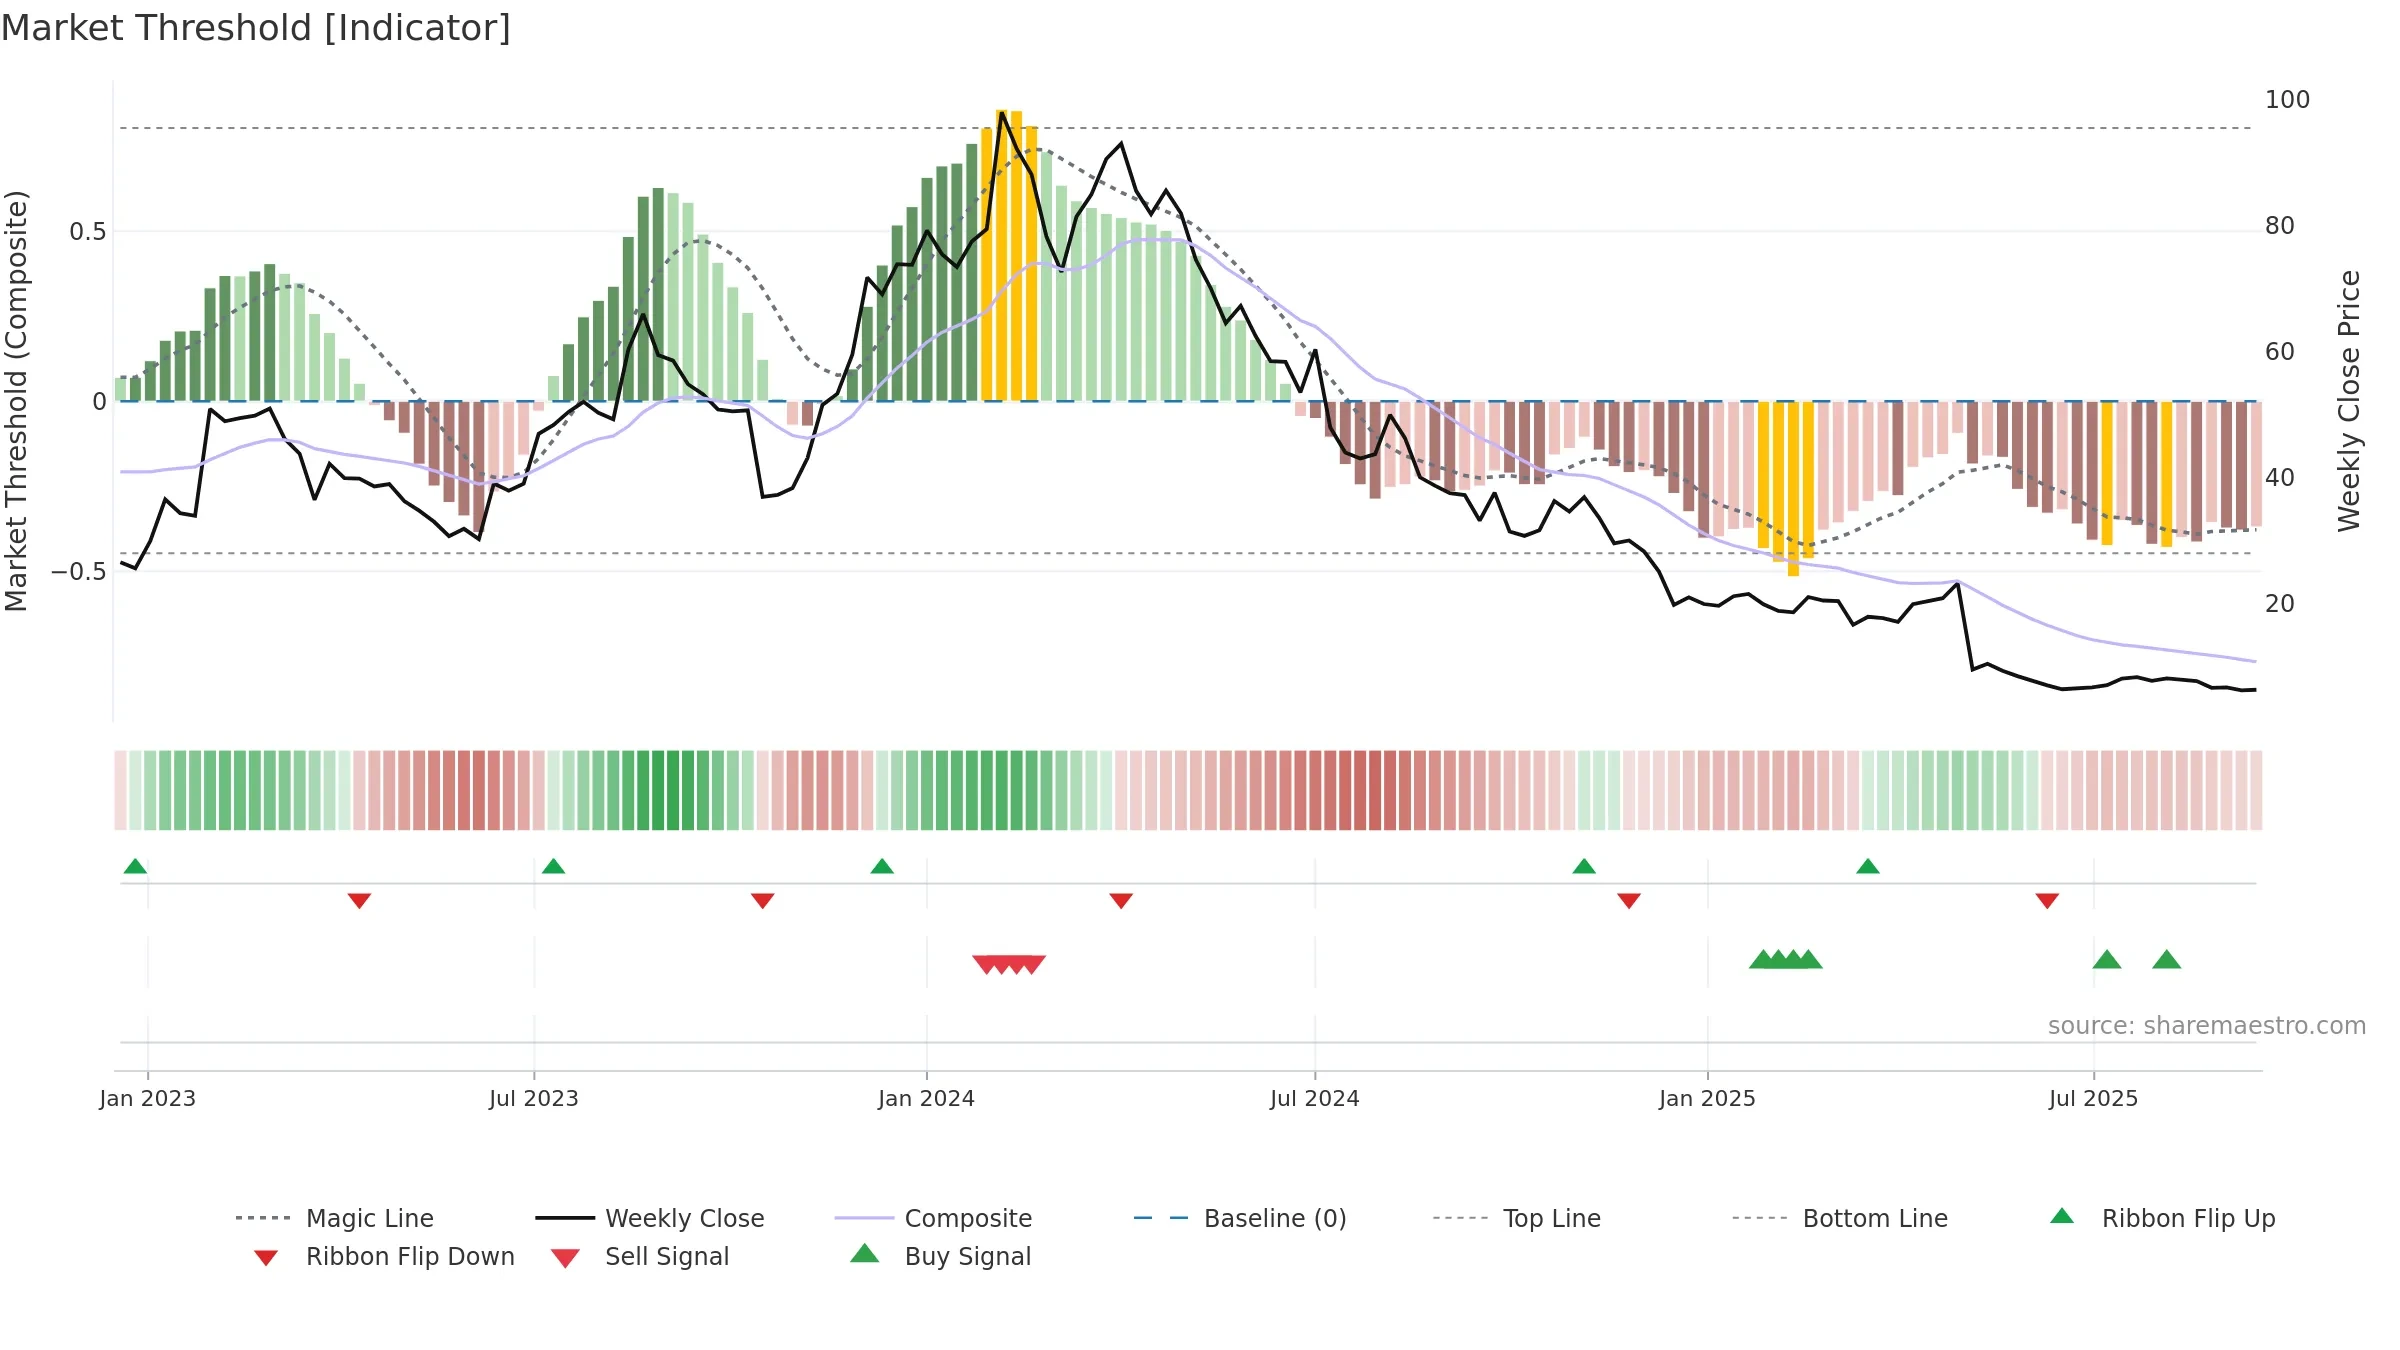
Task: Toggle the Ribbon Flip Down legend entry
Action: (384, 1256)
